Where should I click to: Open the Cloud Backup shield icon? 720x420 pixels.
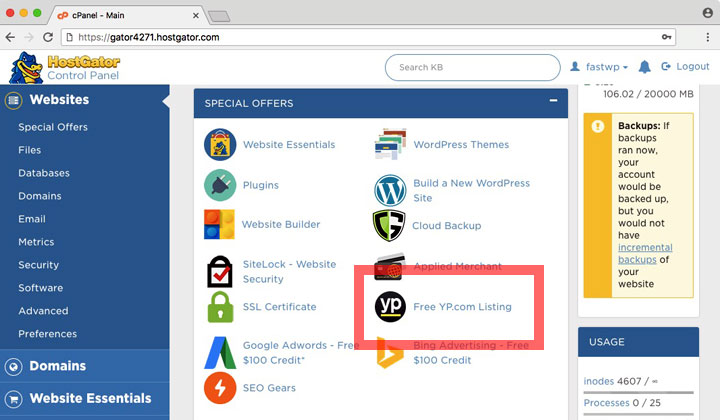(x=389, y=225)
